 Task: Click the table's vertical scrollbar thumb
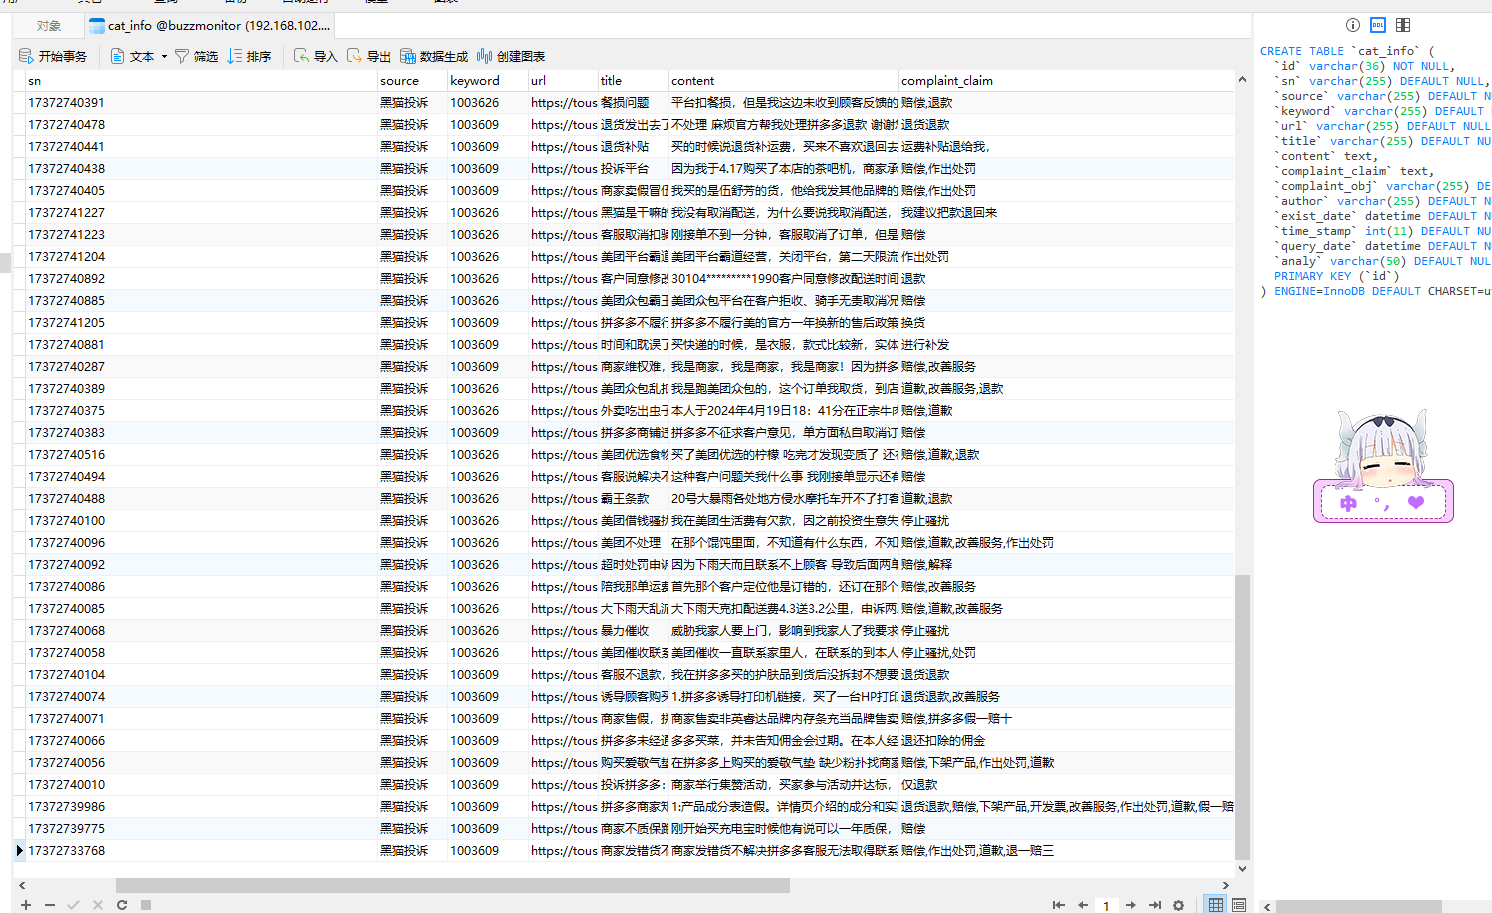click(1242, 717)
